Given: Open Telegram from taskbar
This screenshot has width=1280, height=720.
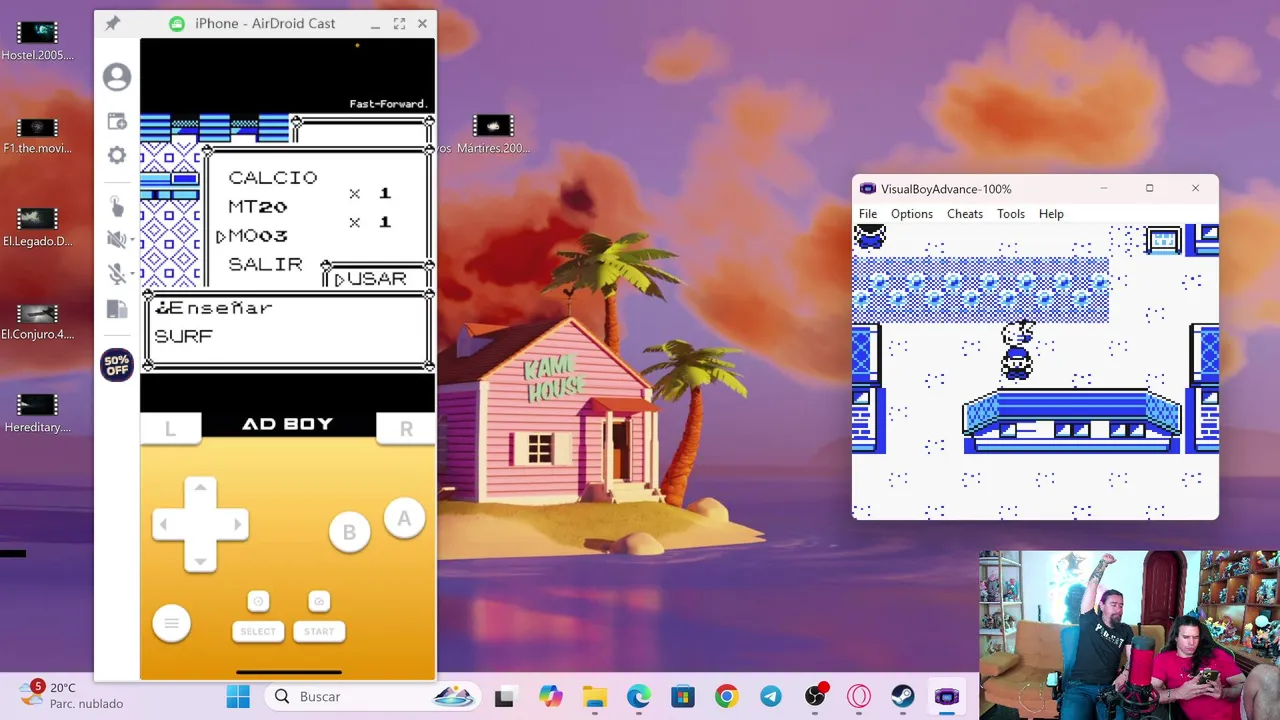Looking at the screenshot, I should pyautogui.click(x=771, y=697).
